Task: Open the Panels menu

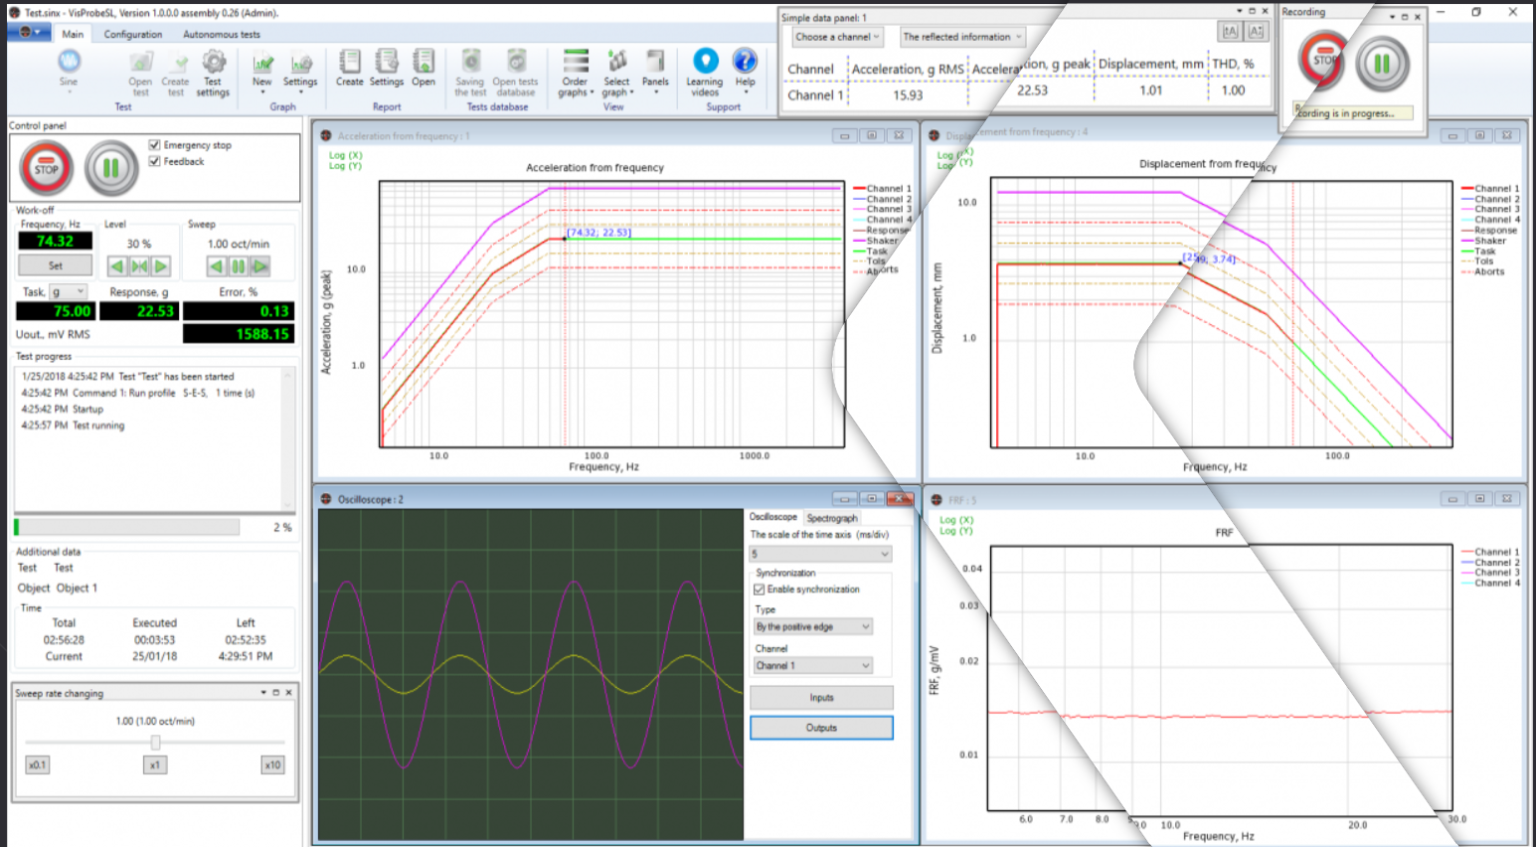Action: (655, 72)
